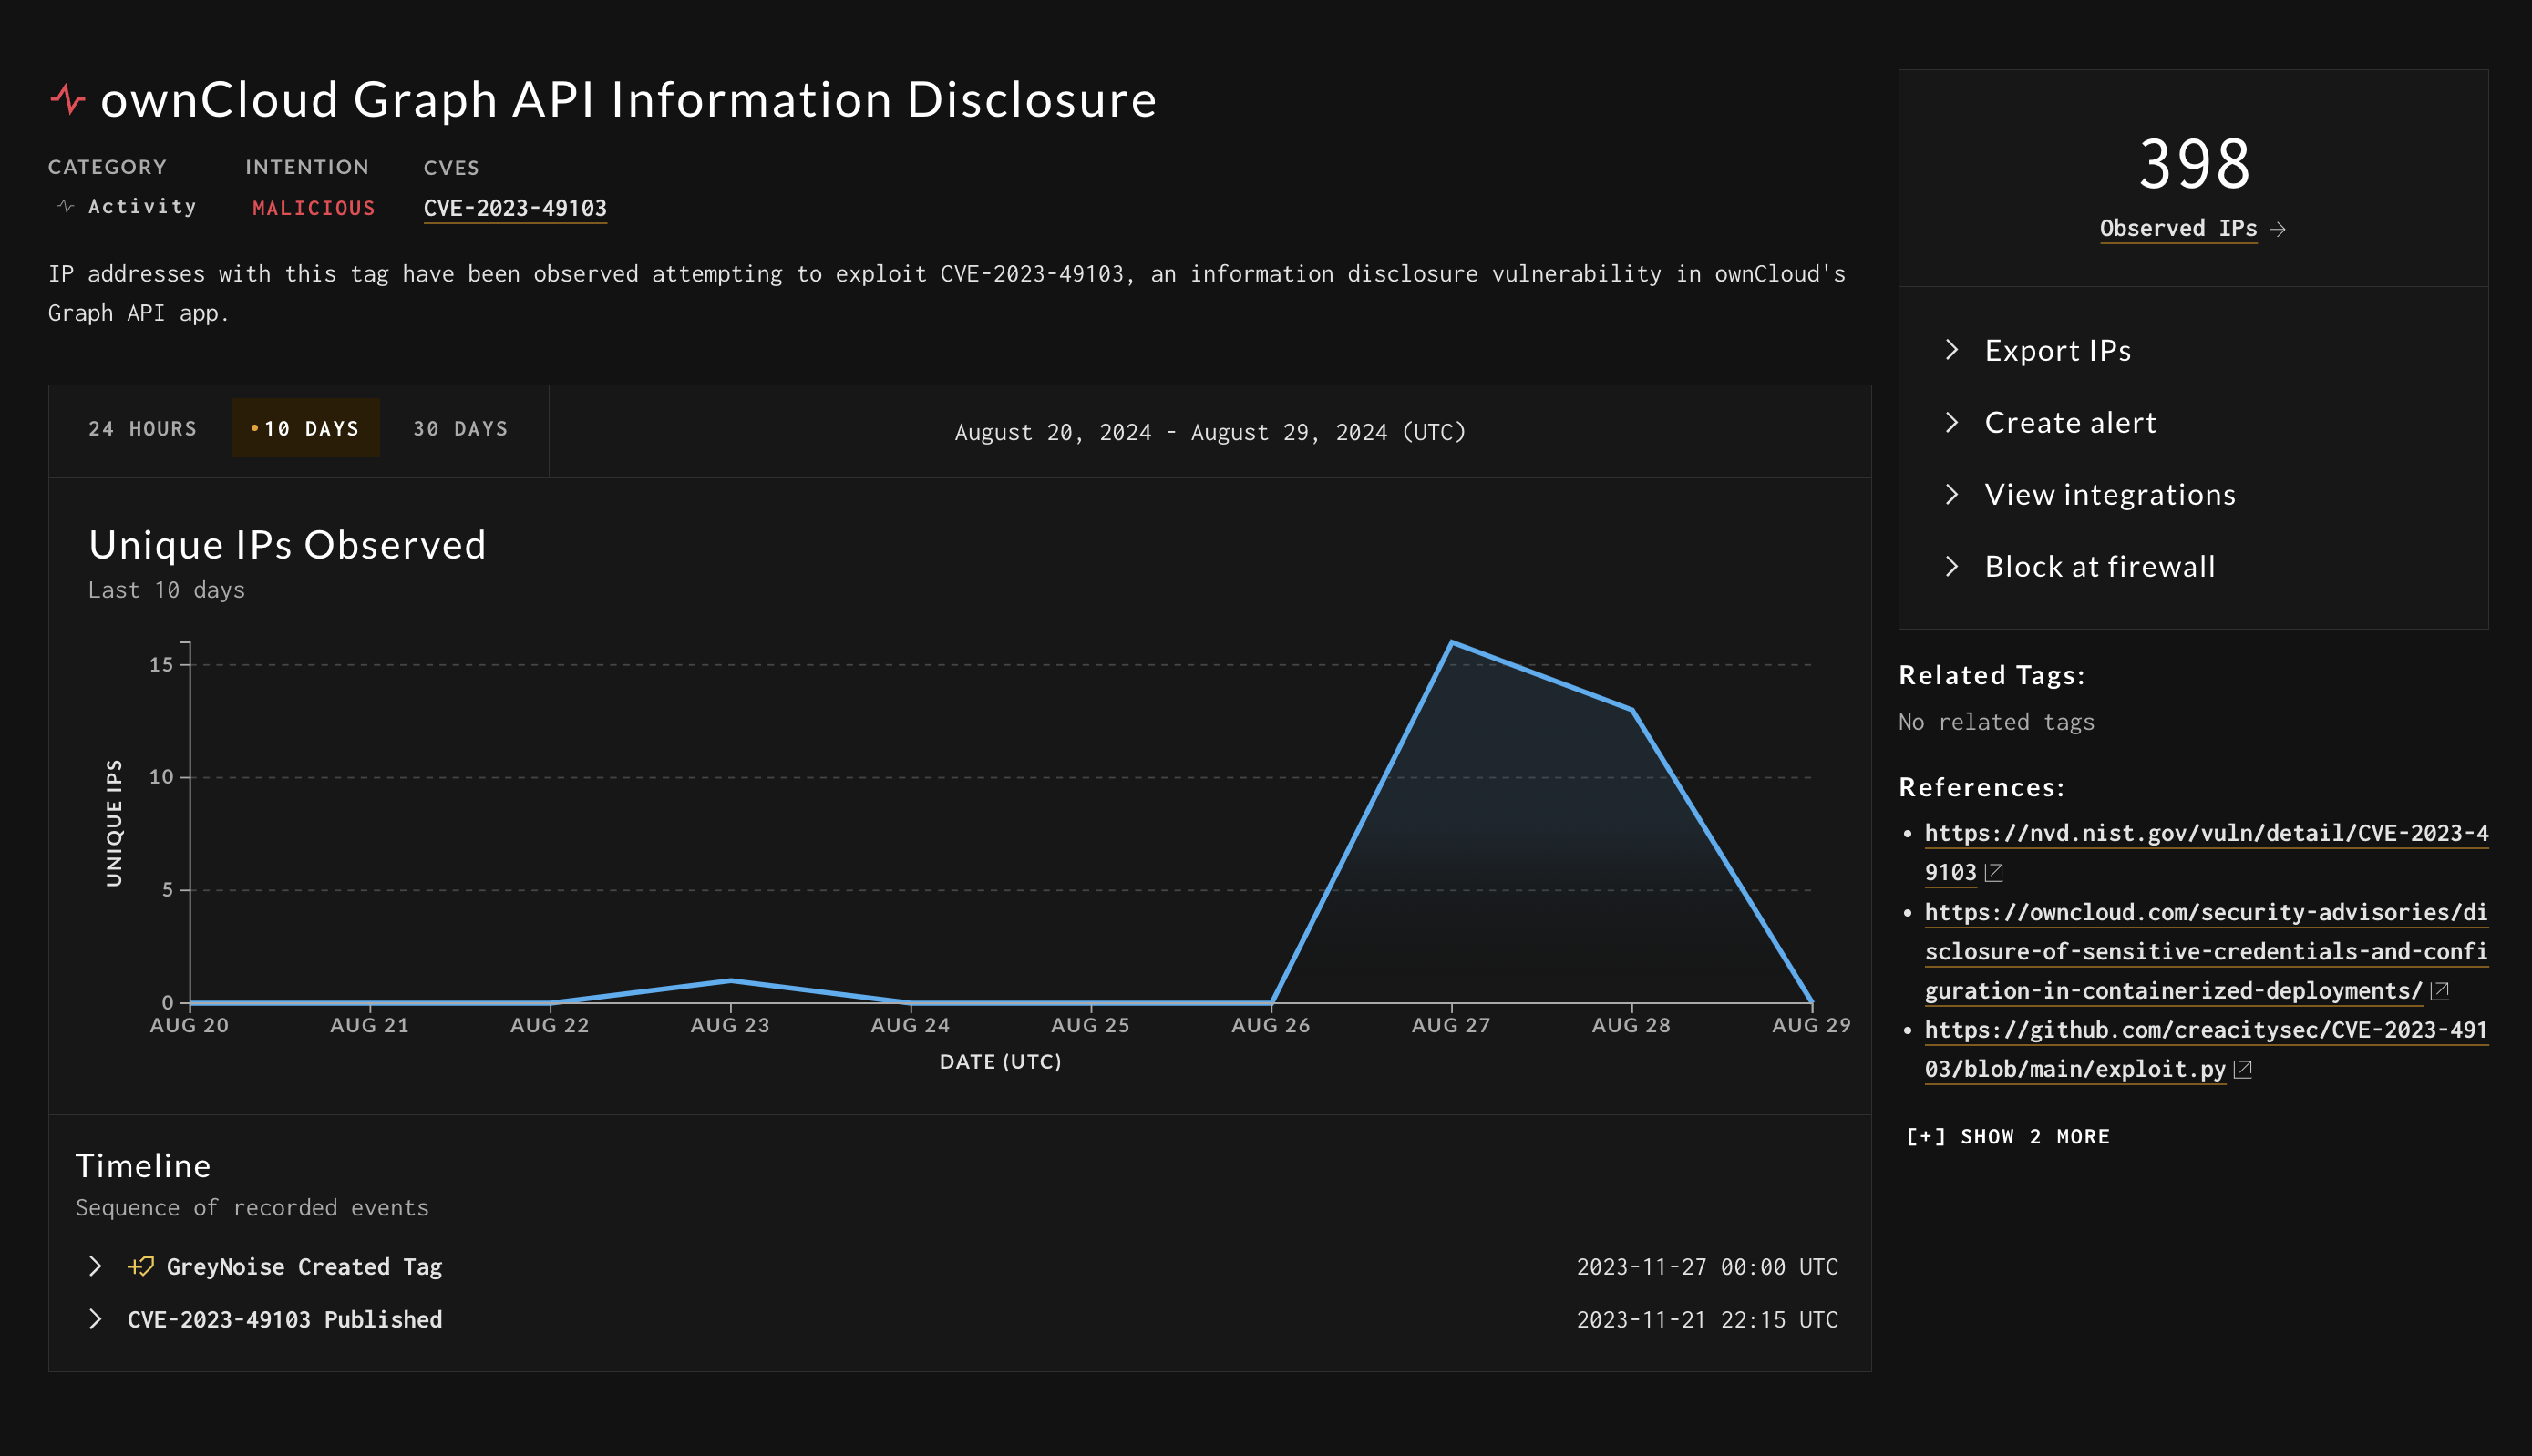Click the arrow icon next to Observed IPs
Image resolution: width=2532 pixels, height=1456 pixels.
click(x=2278, y=229)
